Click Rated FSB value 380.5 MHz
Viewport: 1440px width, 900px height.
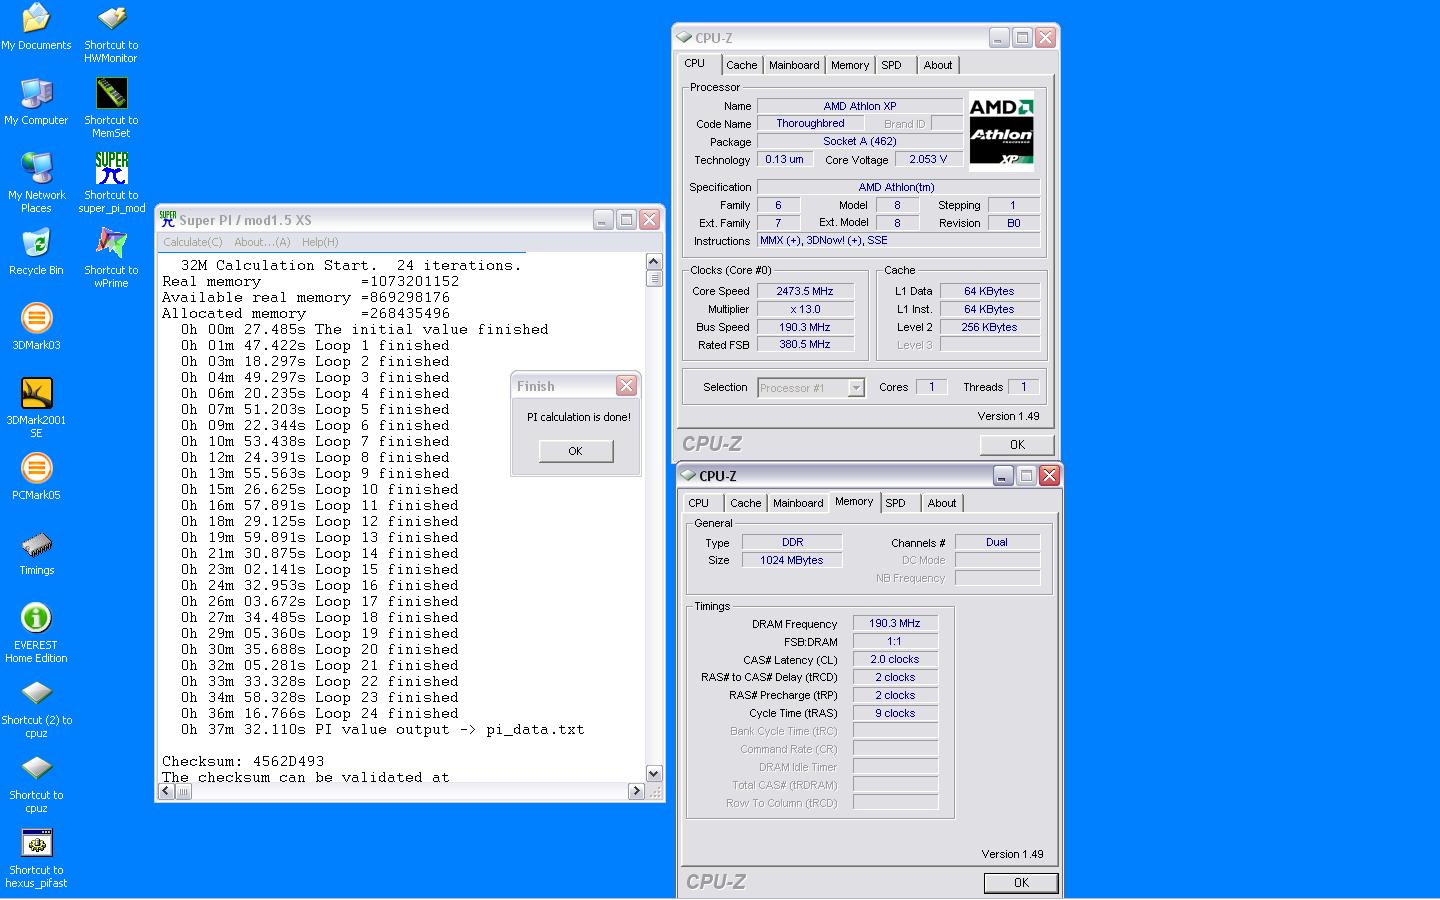pos(805,344)
